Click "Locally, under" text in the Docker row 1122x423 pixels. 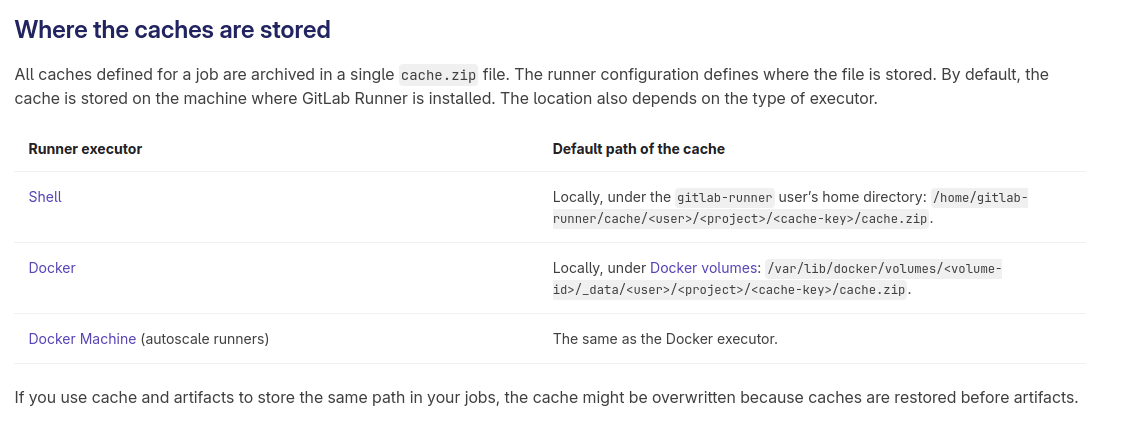point(599,268)
